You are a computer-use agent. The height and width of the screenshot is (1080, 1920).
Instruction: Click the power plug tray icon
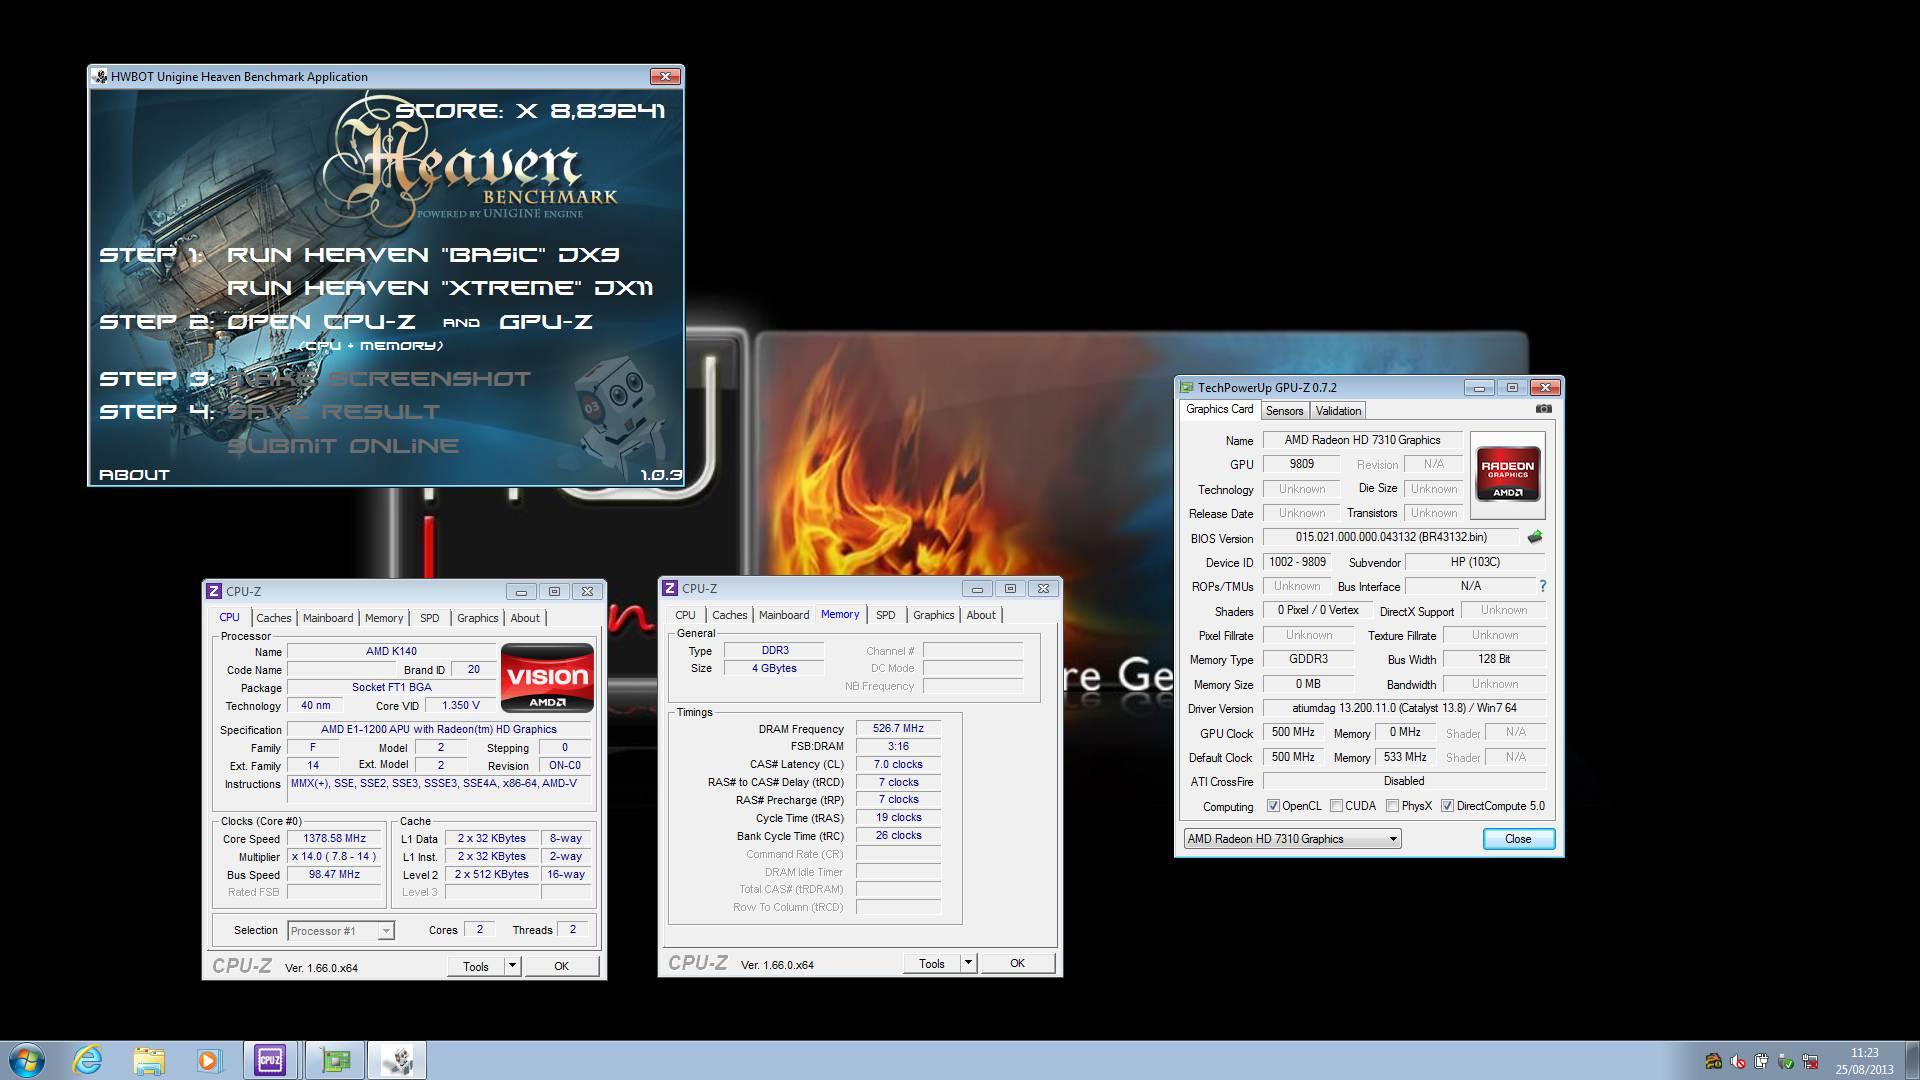(x=1762, y=1061)
